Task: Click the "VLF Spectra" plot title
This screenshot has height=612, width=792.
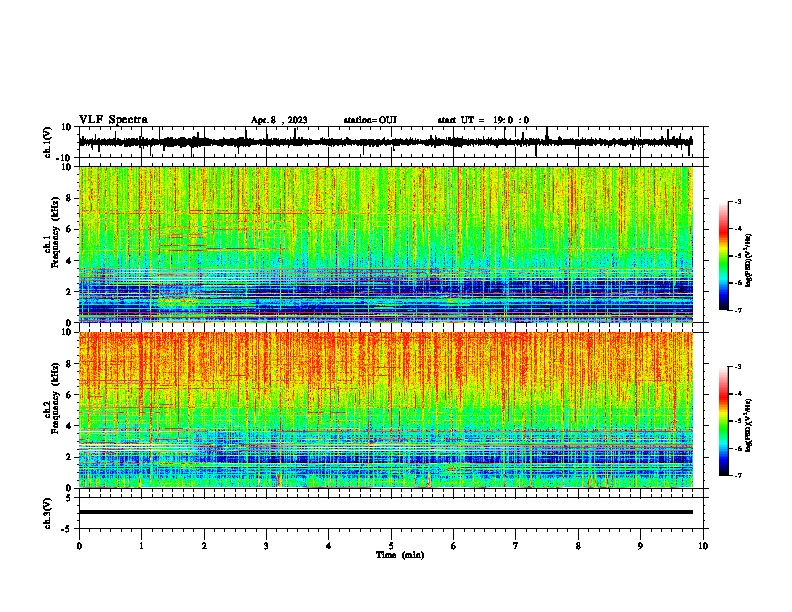Action: coord(113,120)
